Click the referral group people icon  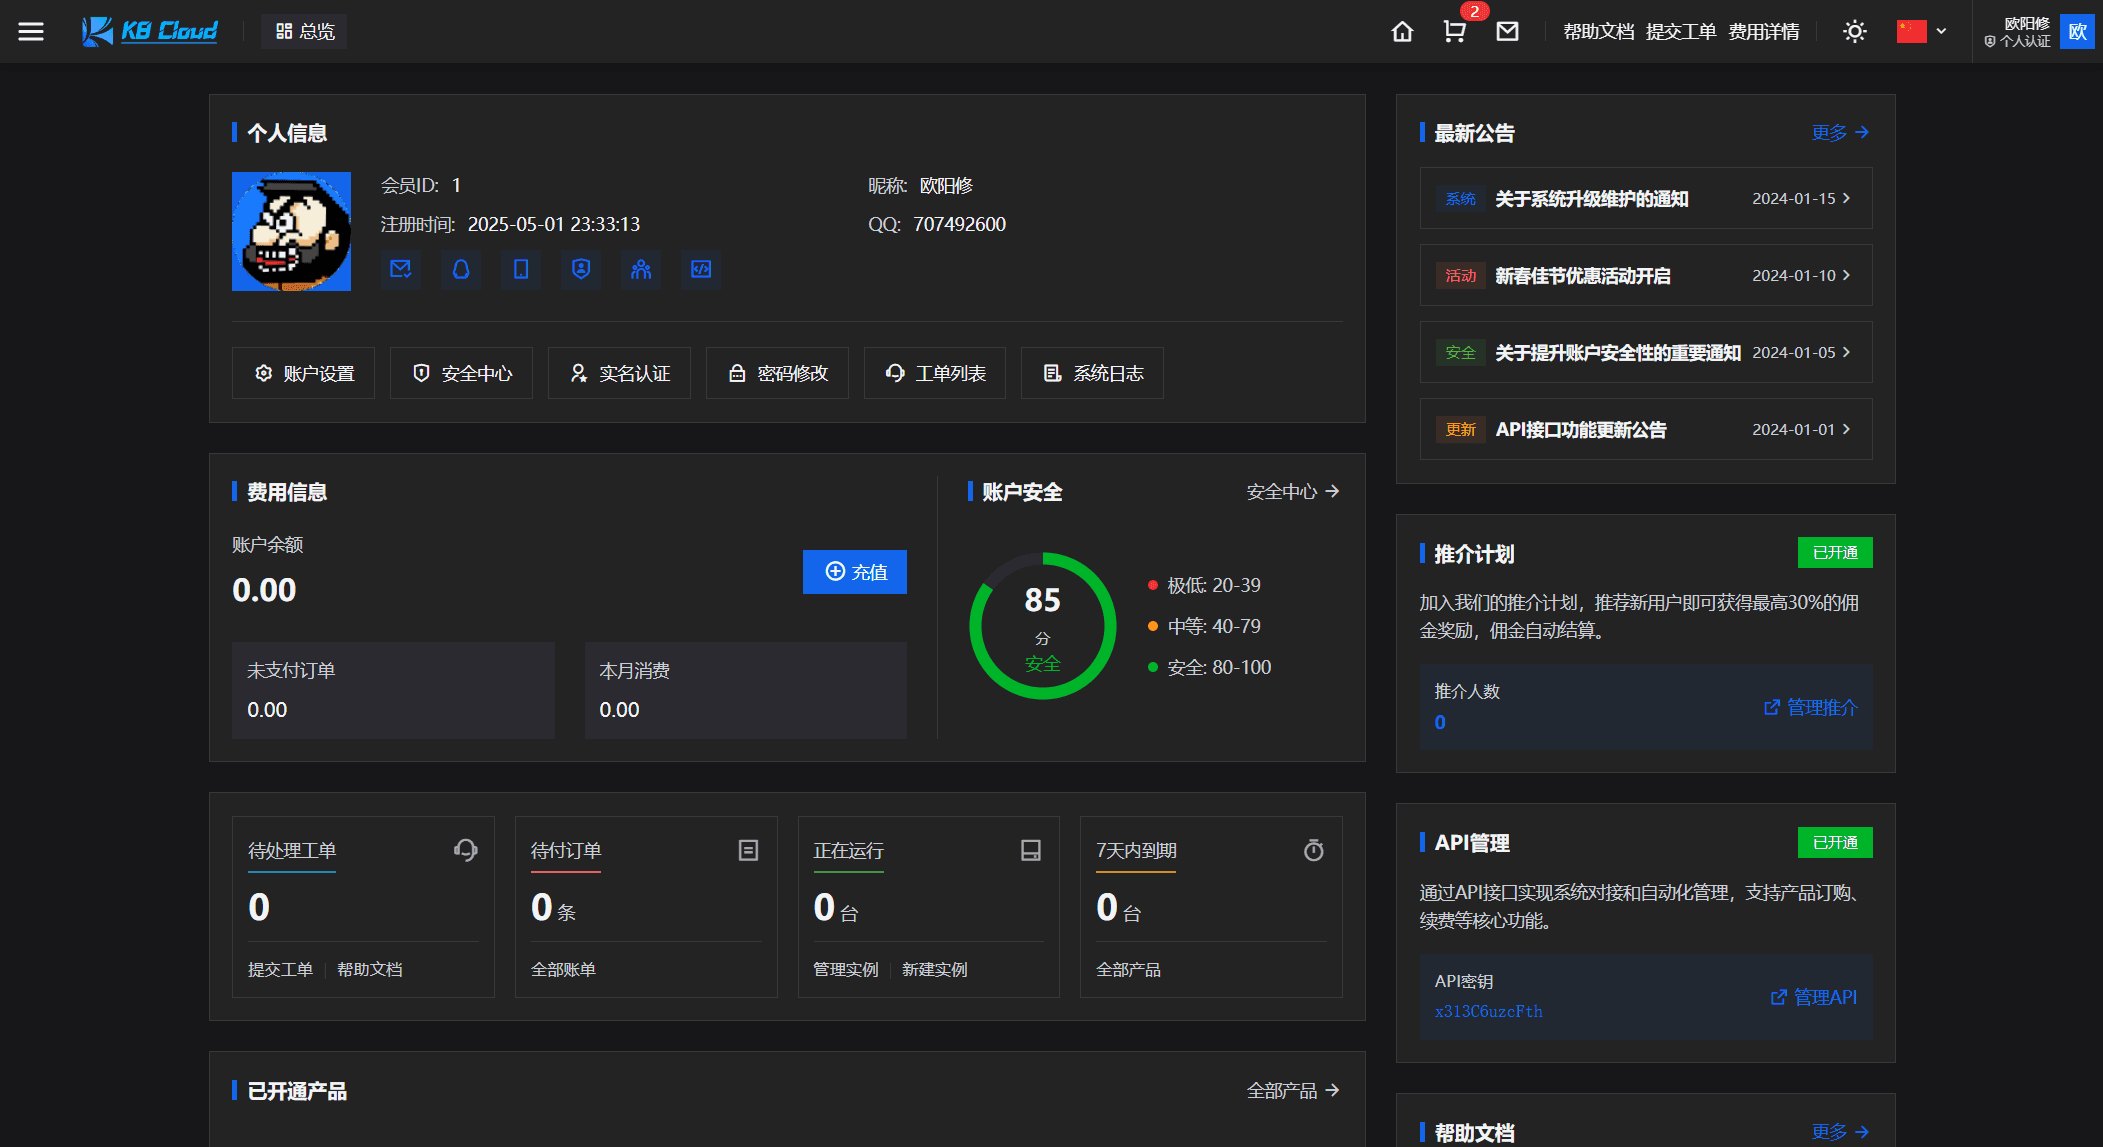641,269
